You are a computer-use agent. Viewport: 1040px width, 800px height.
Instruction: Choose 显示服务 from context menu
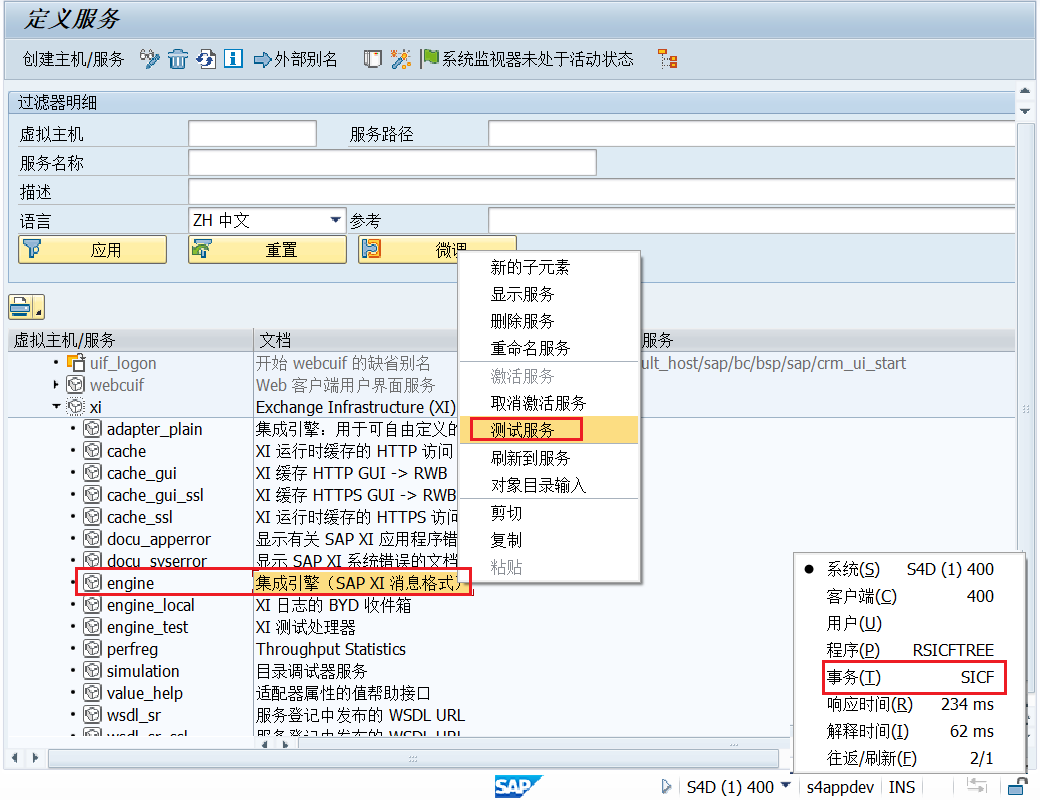(549, 295)
